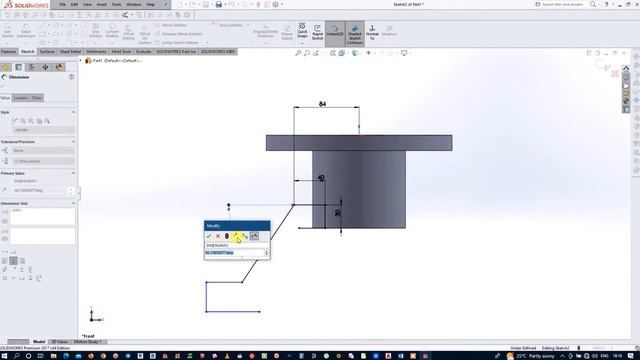Open the Insert menu
Screen dimensions: 640x360
pos(102,4)
